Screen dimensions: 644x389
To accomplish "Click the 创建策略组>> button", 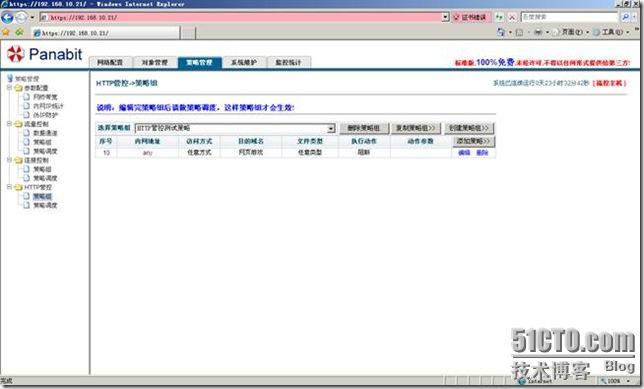I will pos(469,128).
